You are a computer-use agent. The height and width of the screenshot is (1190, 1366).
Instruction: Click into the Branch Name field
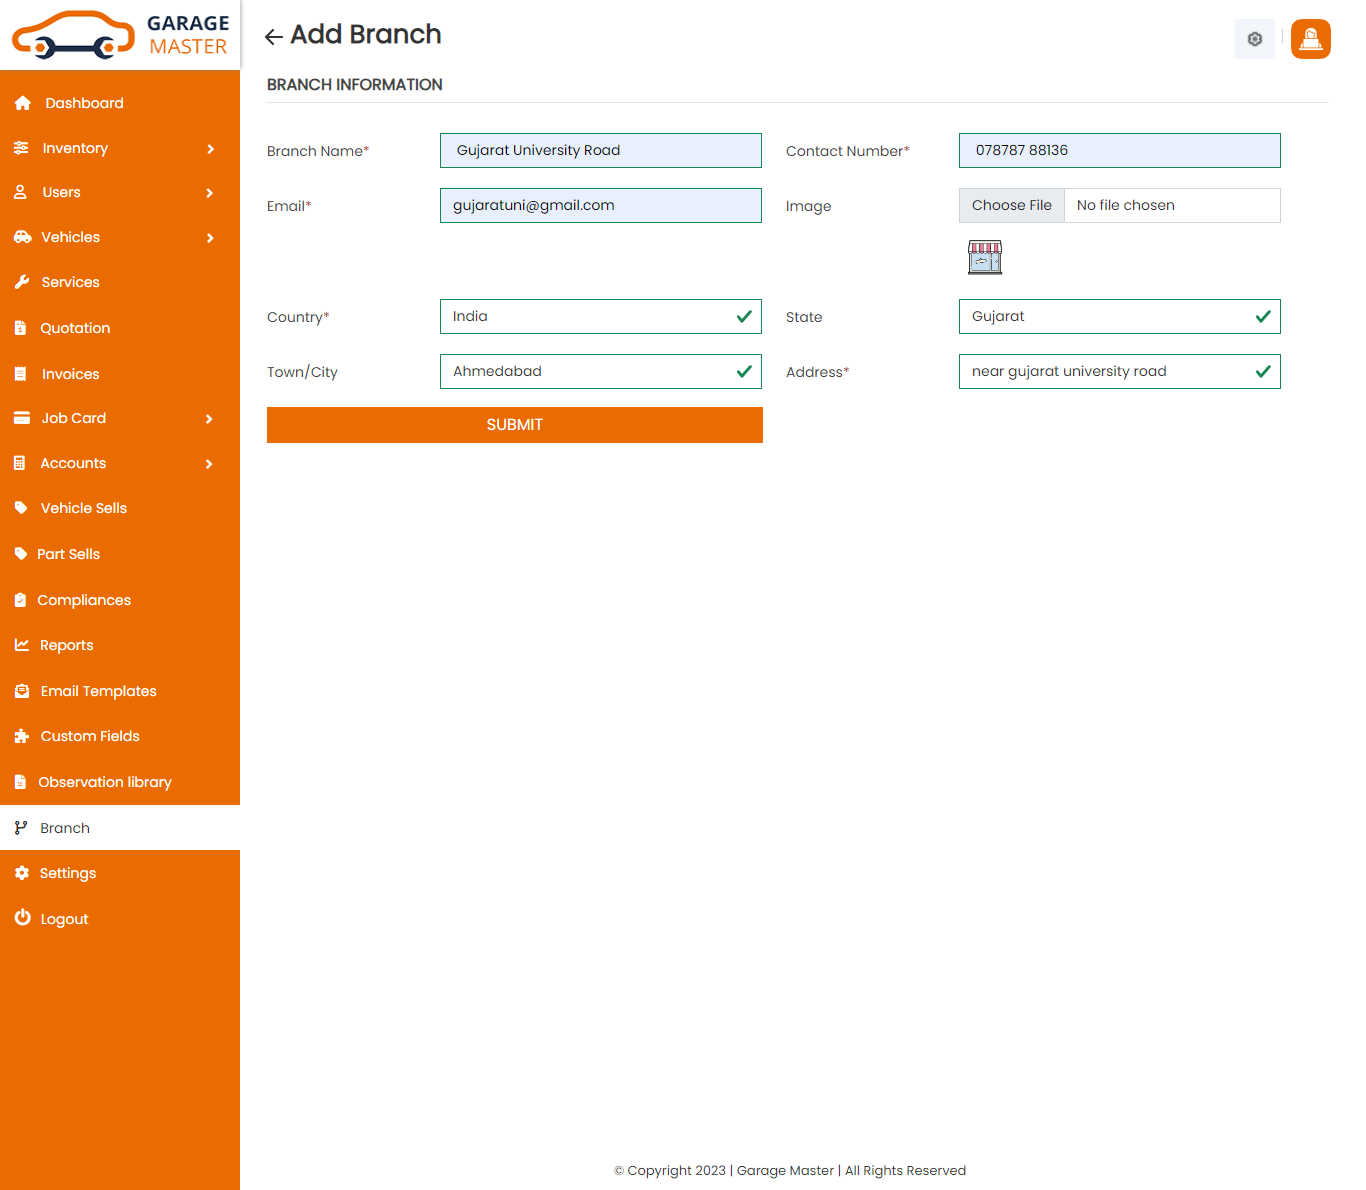pyautogui.click(x=600, y=151)
